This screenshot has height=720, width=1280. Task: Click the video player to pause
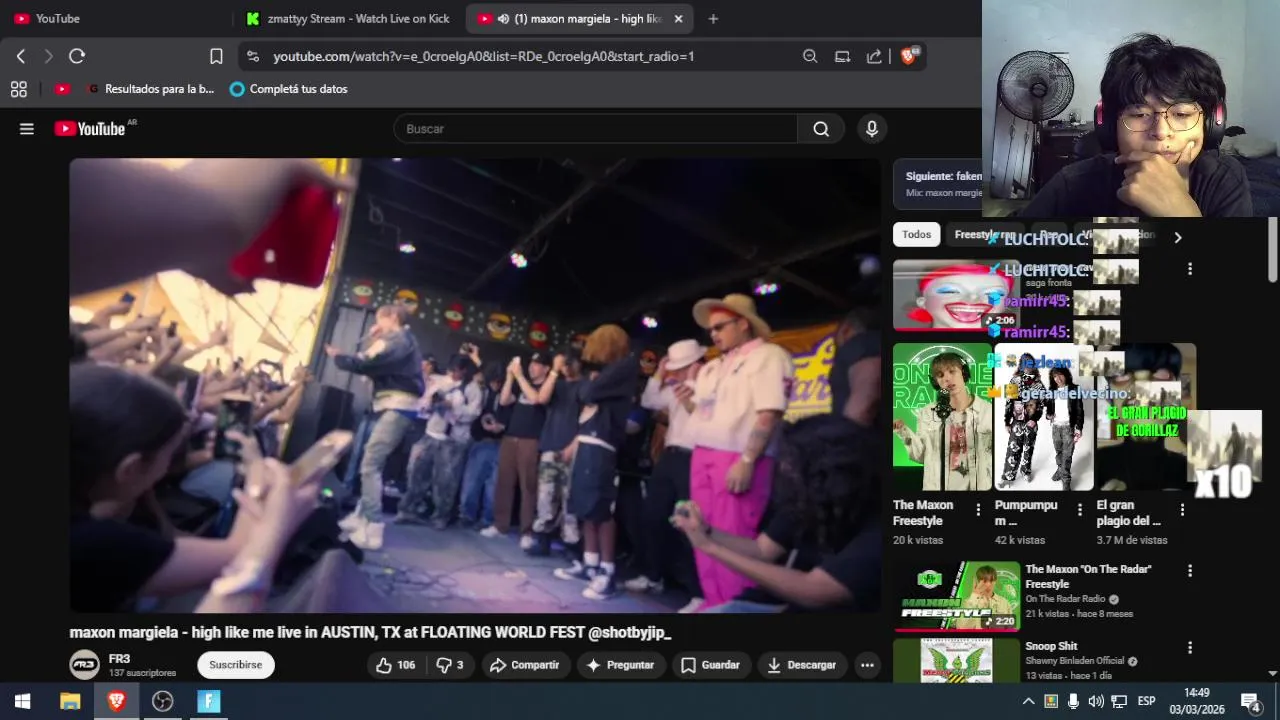click(x=475, y=385)
